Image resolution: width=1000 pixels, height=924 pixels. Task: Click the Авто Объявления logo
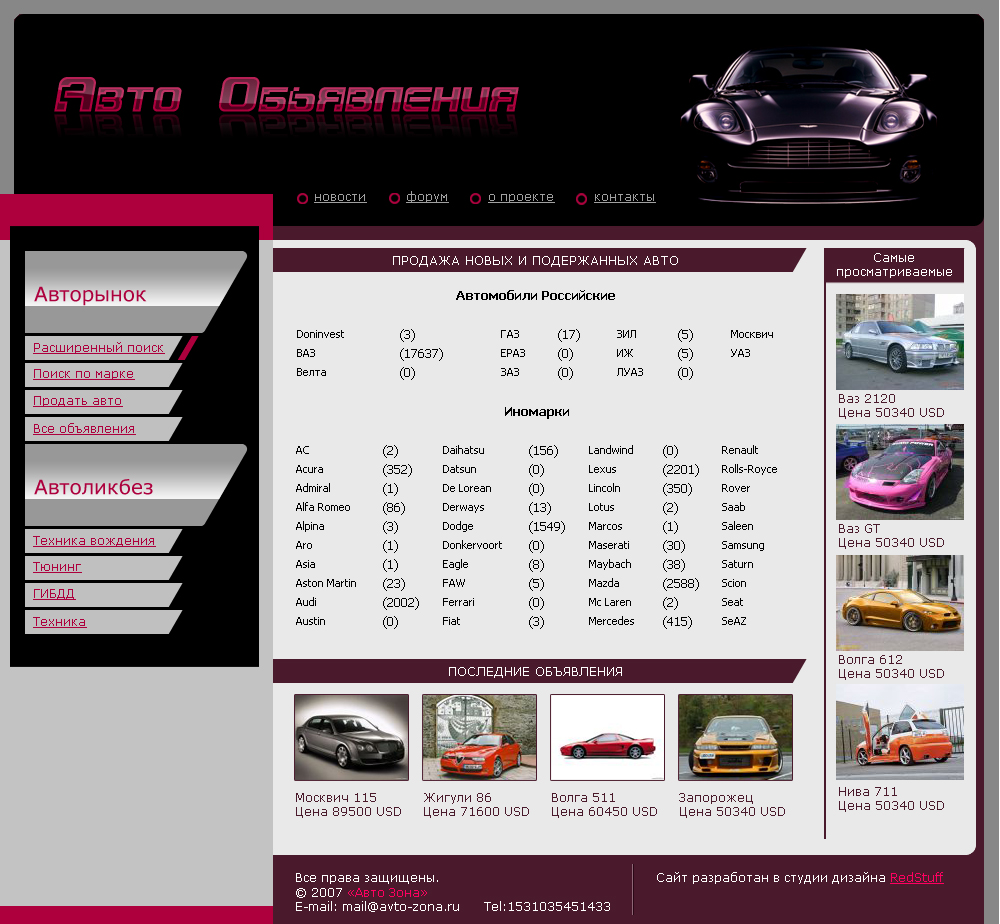pos(286,96)
